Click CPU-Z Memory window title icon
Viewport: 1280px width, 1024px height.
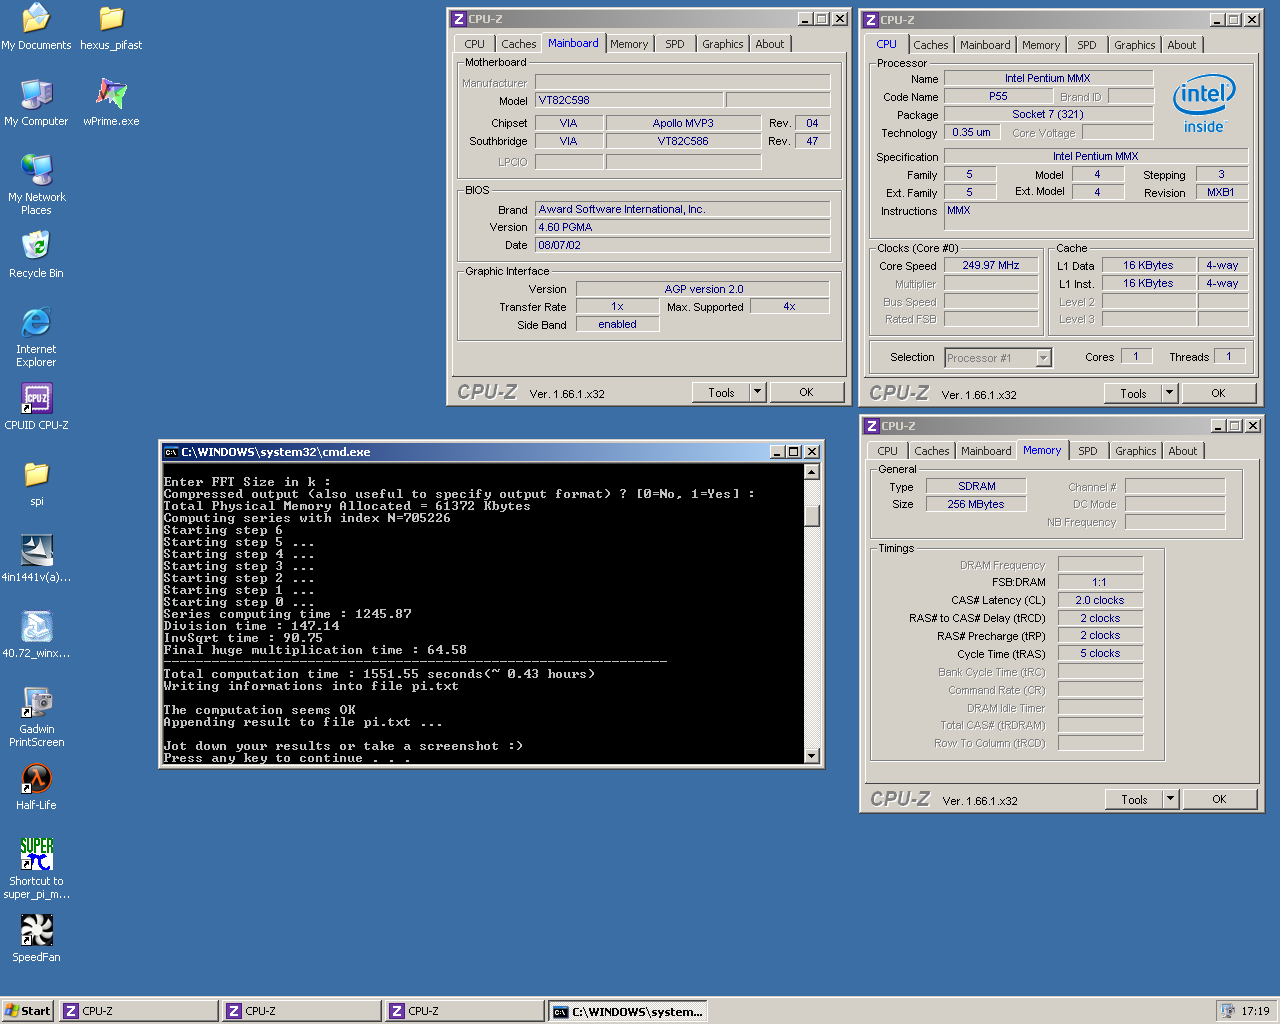[x=871, y=426]
